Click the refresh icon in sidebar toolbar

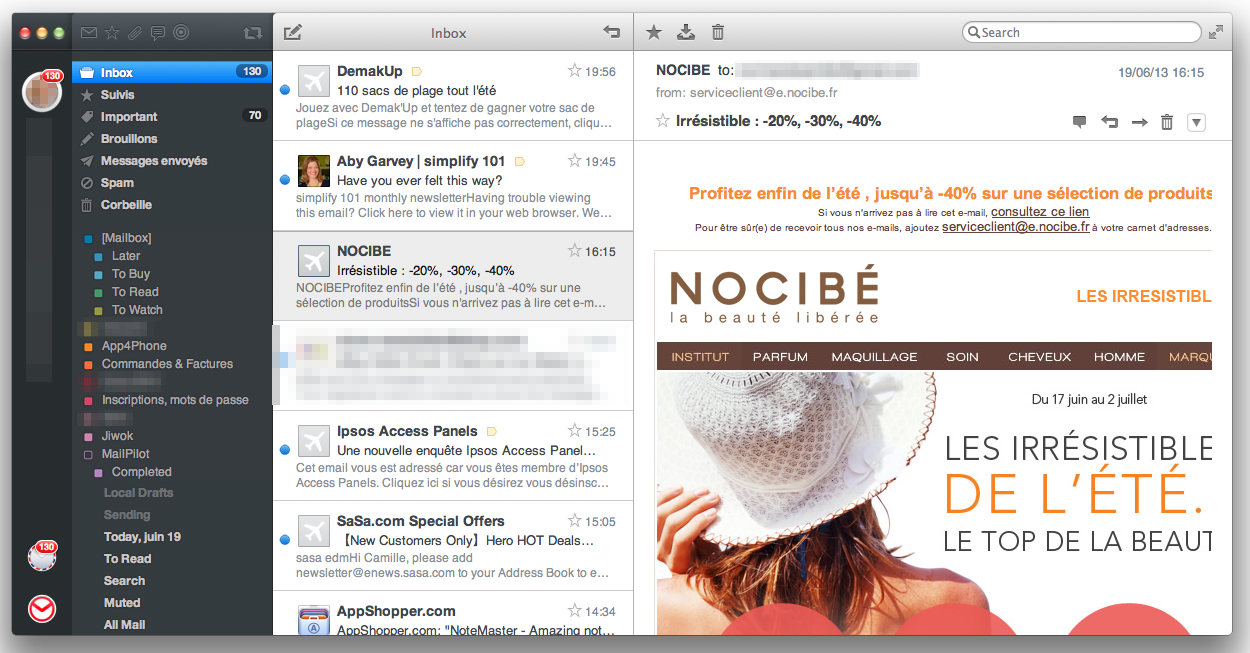[252, 33]
